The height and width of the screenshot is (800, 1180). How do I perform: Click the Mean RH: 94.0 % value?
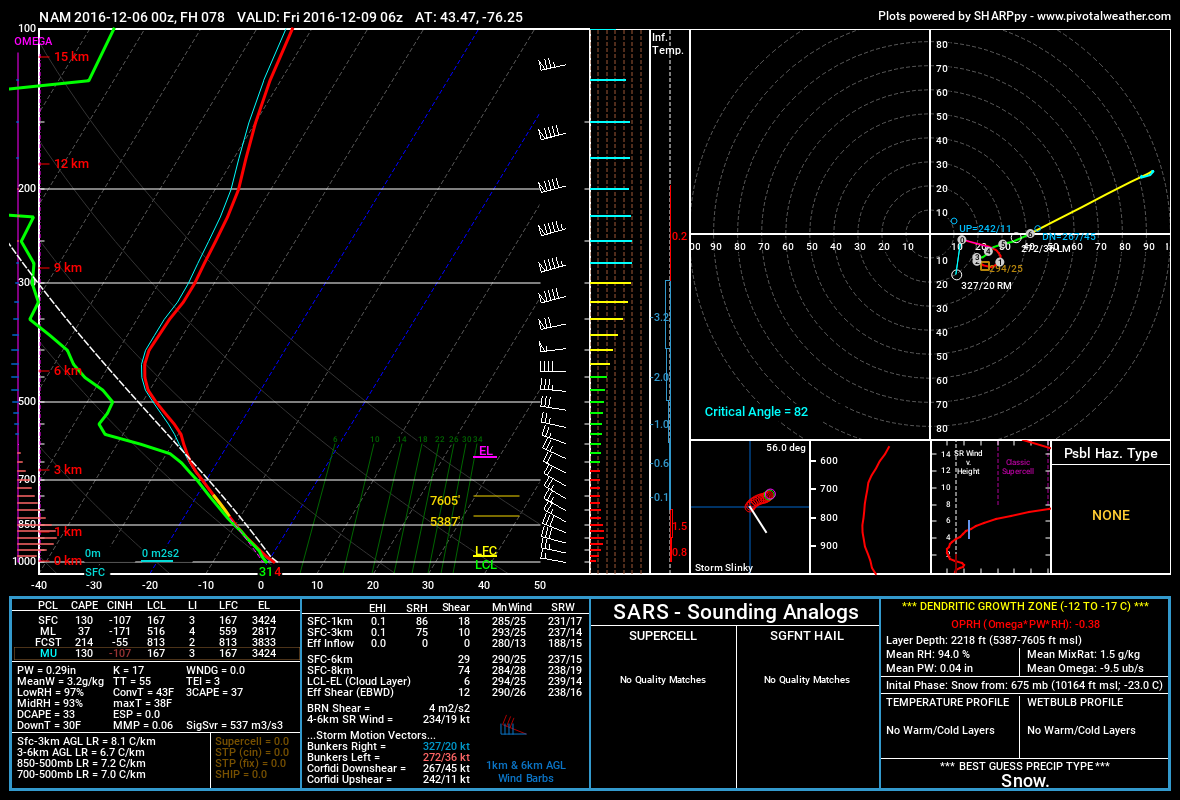928,655
